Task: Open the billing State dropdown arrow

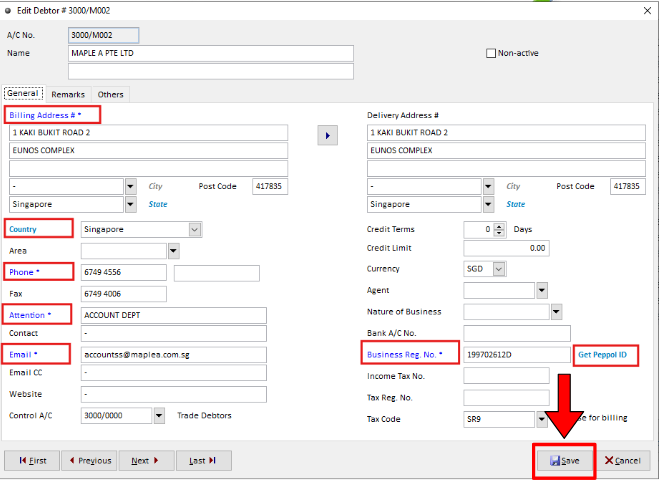Action: (131, 204)
